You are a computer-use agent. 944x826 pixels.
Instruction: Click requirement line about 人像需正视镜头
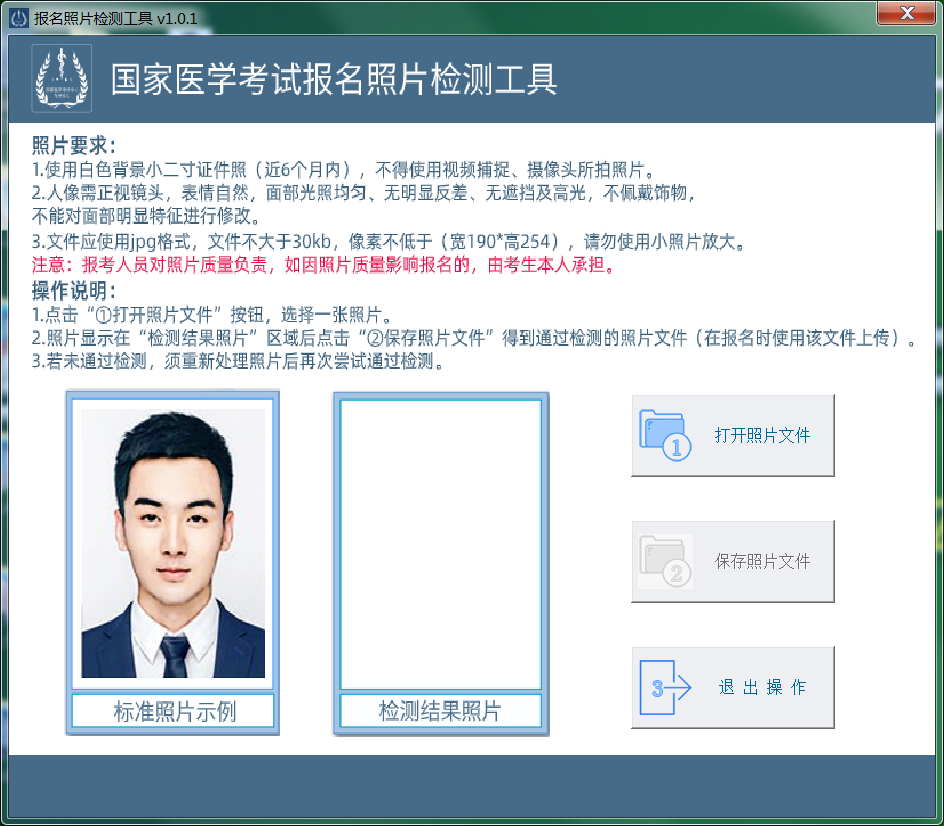[x=364, y=193]
